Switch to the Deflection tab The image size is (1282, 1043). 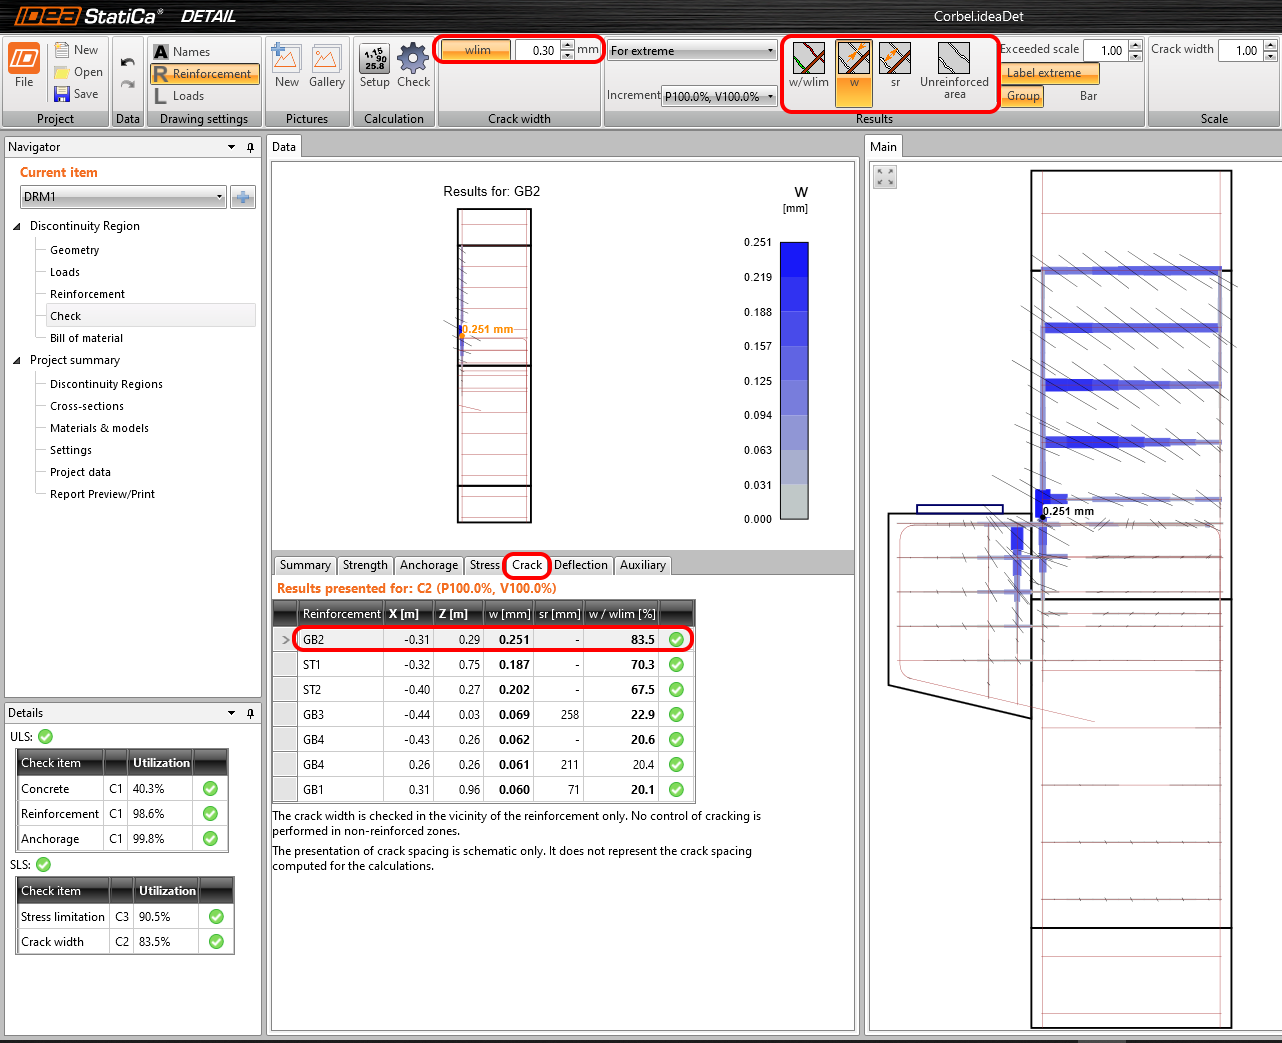coord(580,565)
